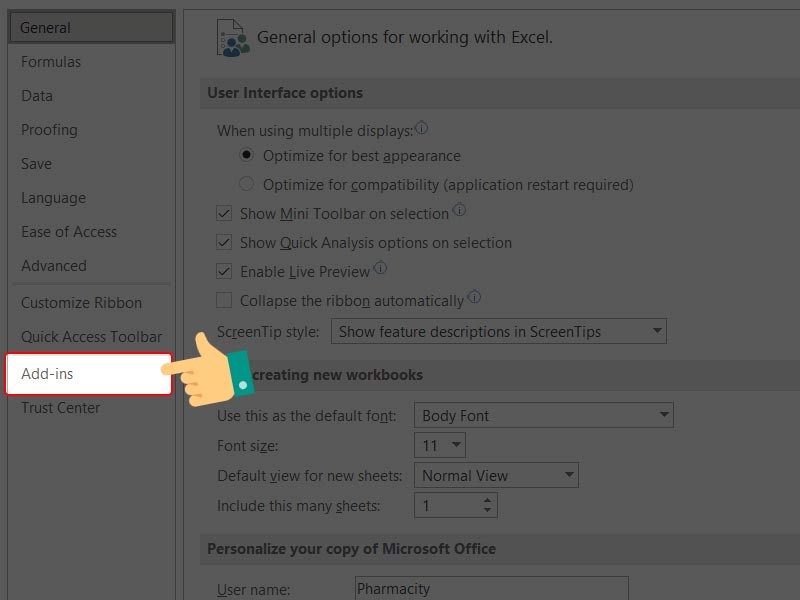Click the 'Default view for new sheets' label
Screen dimensions: 800x600
click(310, 476)
